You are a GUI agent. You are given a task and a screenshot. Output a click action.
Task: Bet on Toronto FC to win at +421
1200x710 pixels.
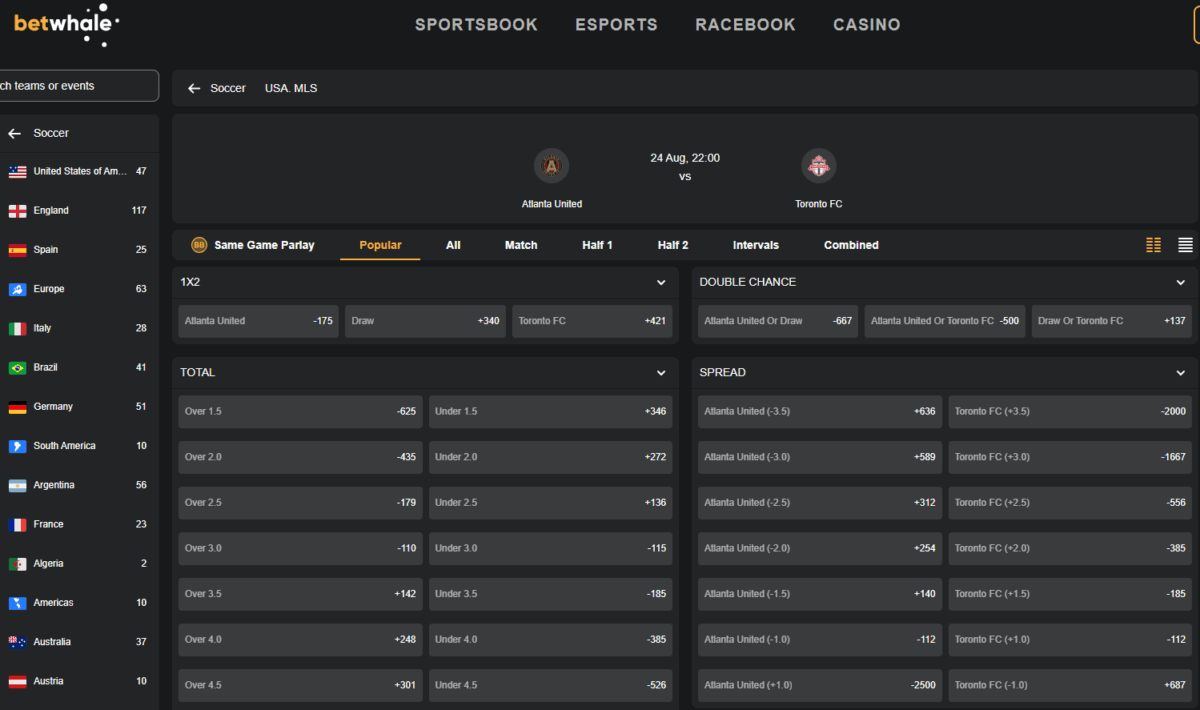pos(593,321)
